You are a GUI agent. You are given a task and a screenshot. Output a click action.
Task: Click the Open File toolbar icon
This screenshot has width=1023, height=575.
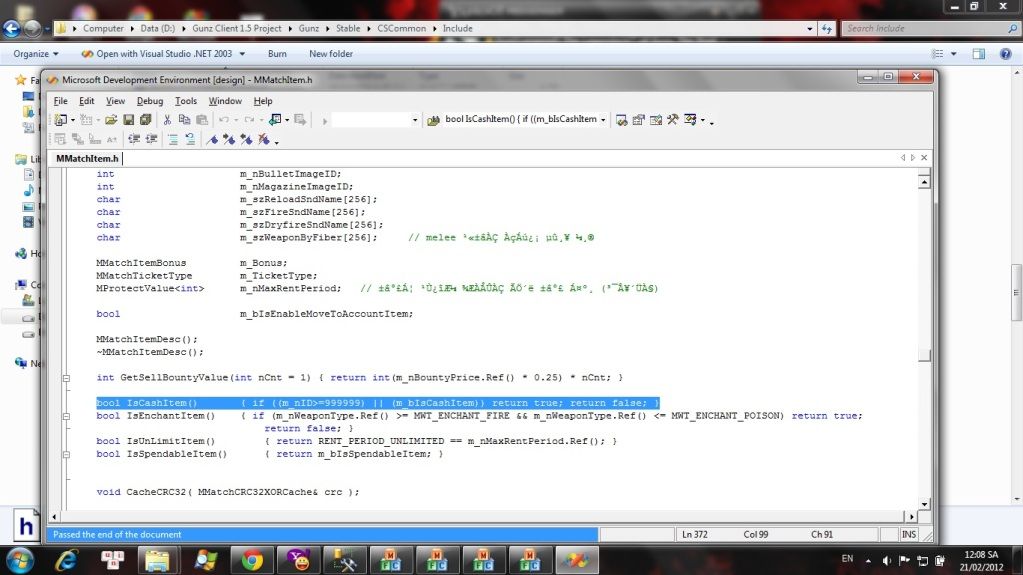pyautogui.click(x=111, y=120)
